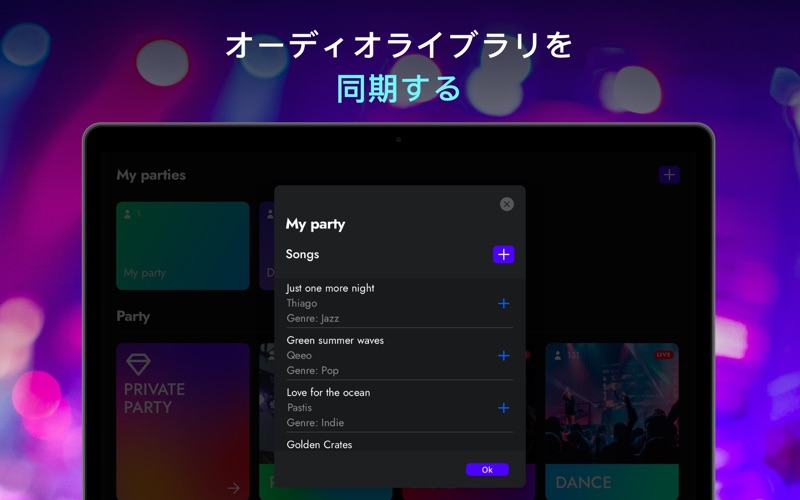Click the arrow on the Private Party card
Screen dimensions: 800x500
pyautogui.click(x=233, y=487)
